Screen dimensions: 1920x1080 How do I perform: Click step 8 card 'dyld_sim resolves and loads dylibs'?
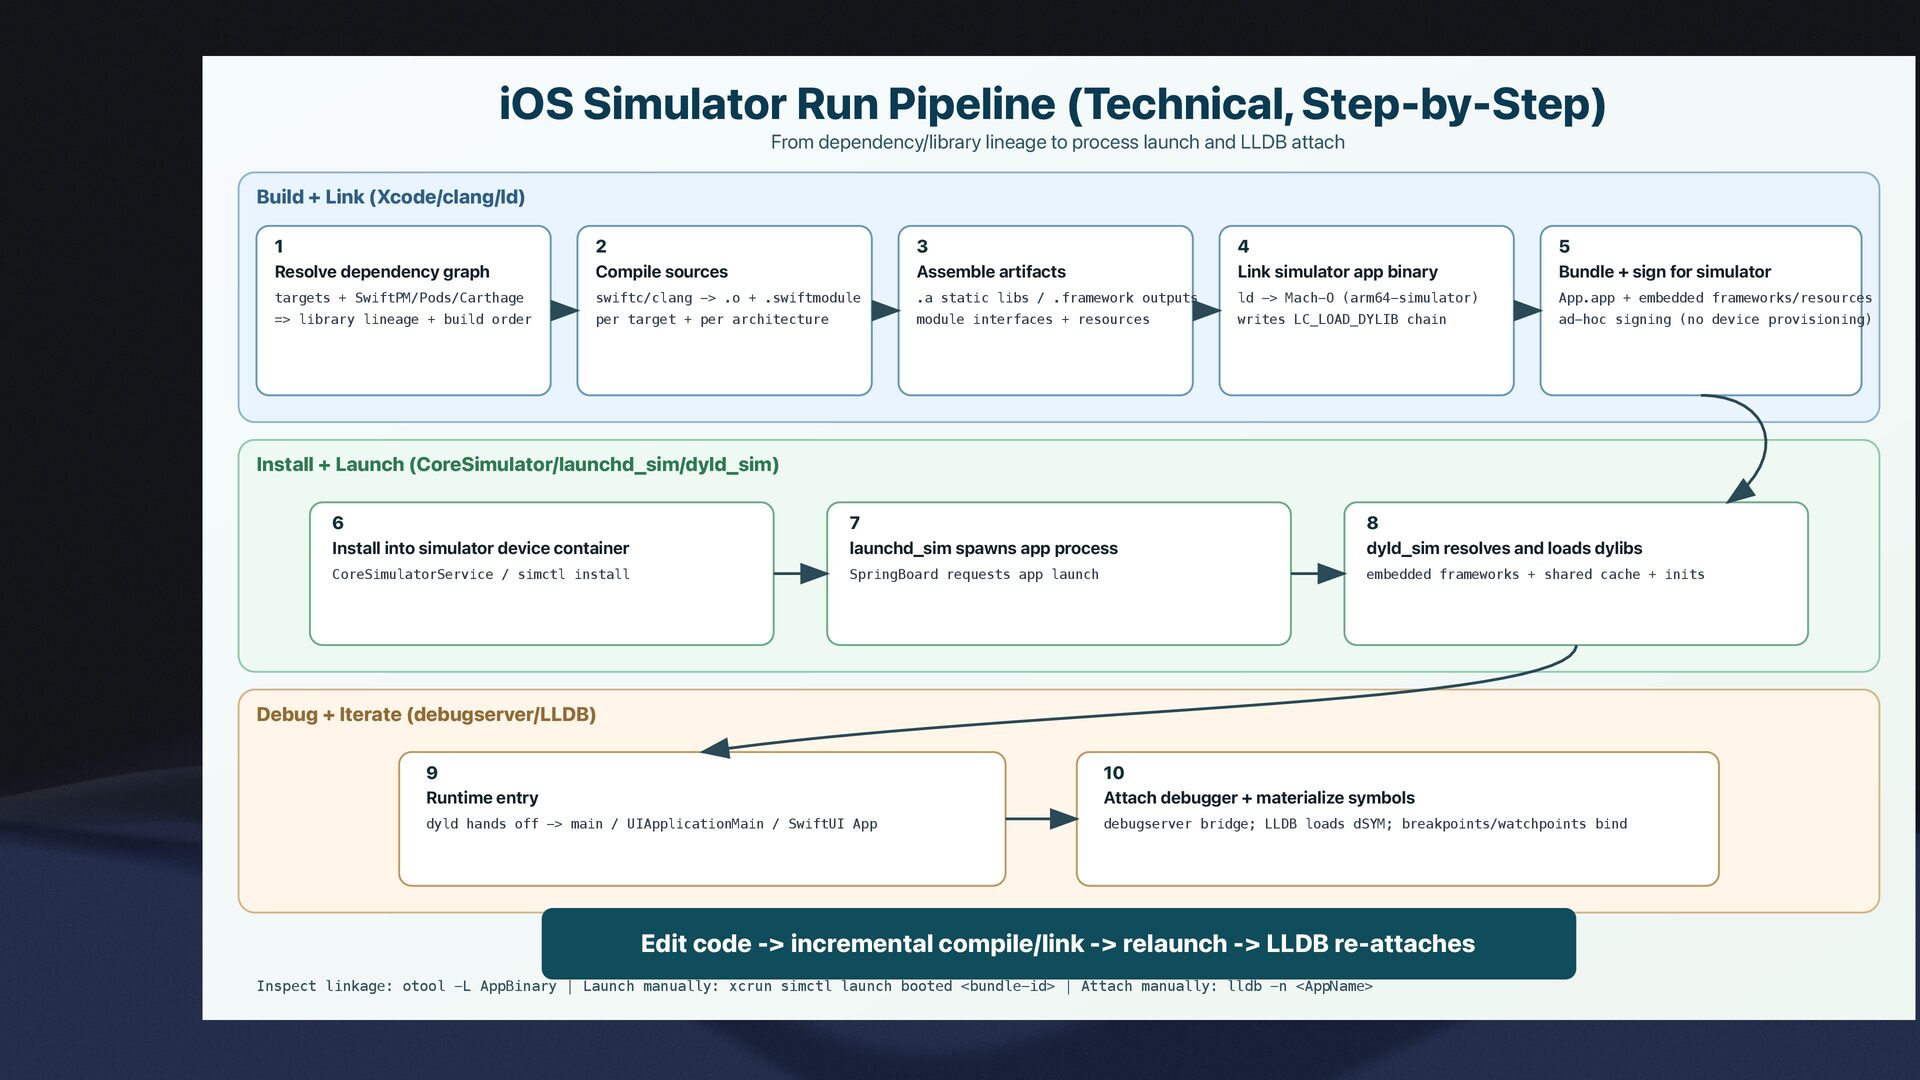point(1575,573)
